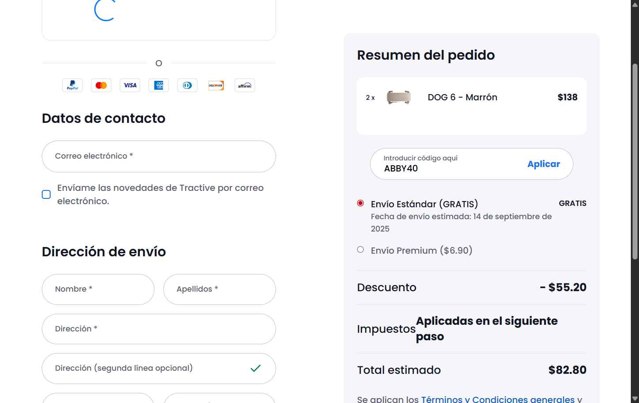Click the $138 product price
The image size is (639, 403).
click(567, 97)
